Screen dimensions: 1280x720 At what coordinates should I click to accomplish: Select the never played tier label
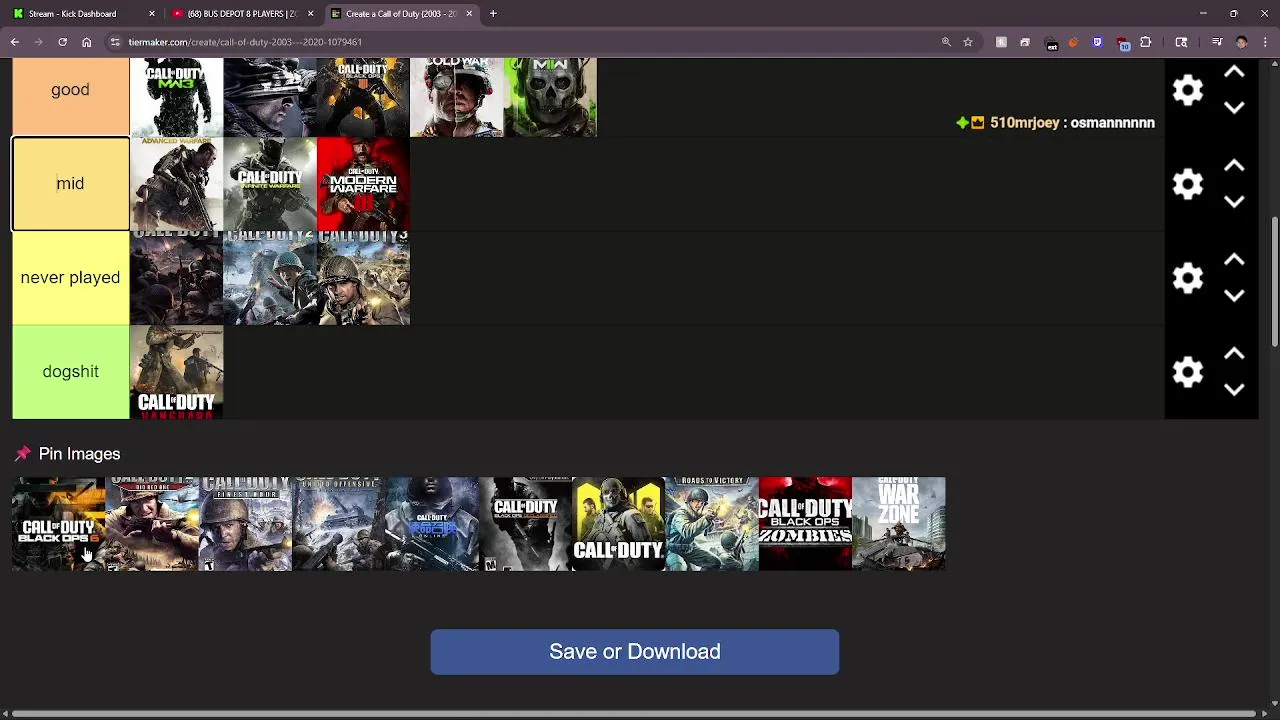70,278
